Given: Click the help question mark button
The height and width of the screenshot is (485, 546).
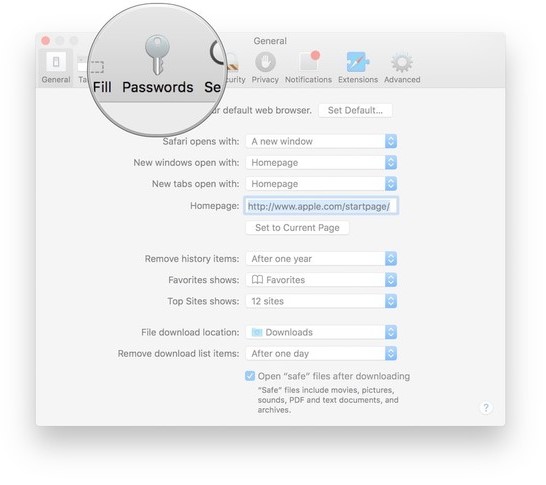Looking at the screenshot, I should coord(486,407).
